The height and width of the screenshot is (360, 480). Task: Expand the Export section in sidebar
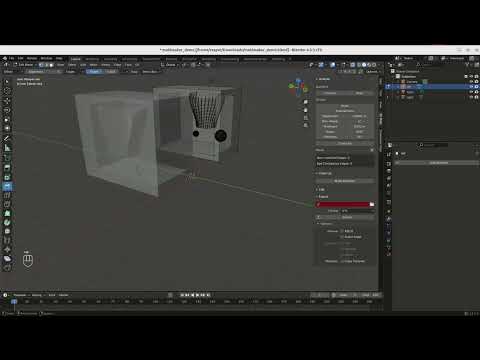pyautogui.click(x=323, y=197)
